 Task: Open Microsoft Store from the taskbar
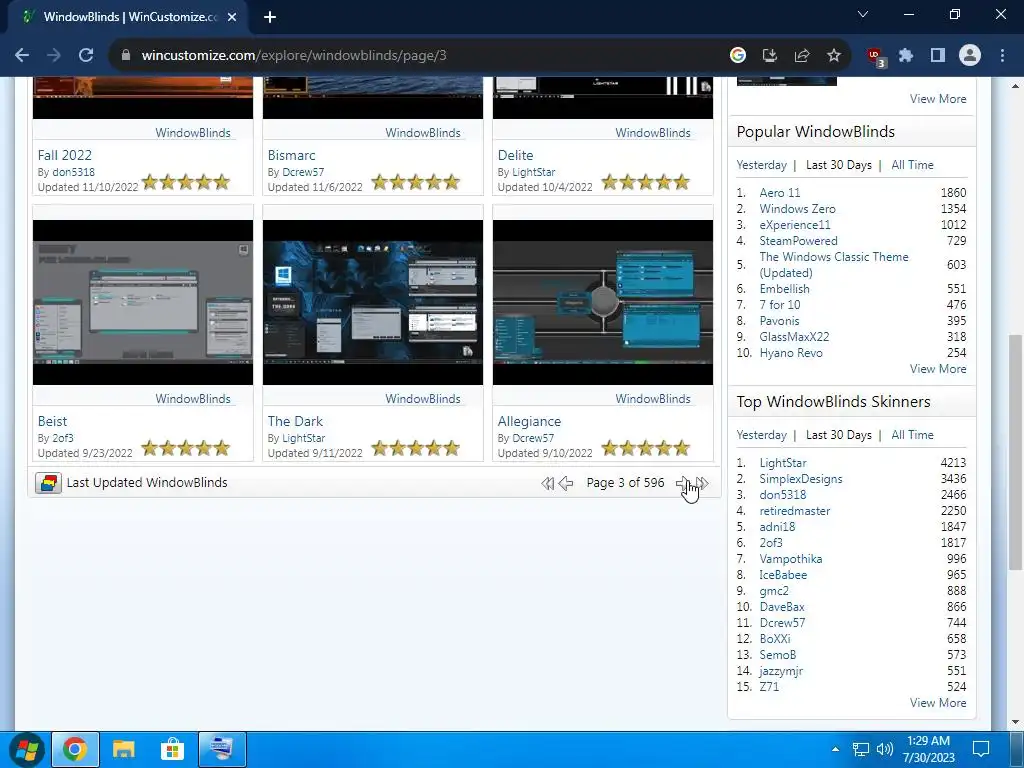pos(172,750)
